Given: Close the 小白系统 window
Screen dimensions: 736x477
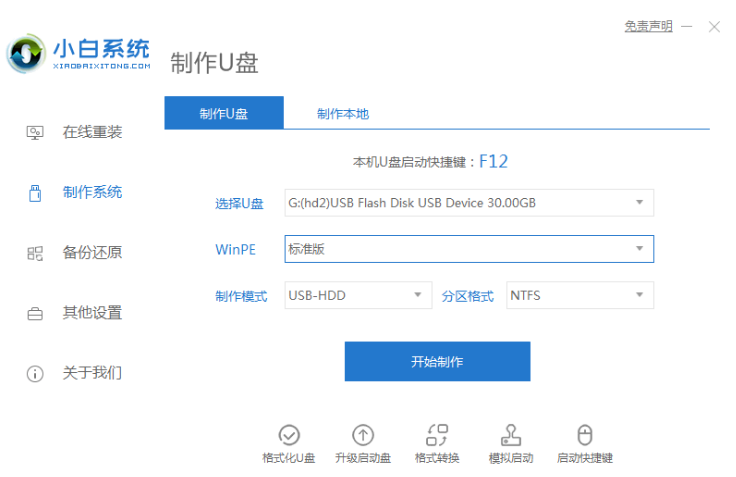Looking at the screenshot, I should tap(713, 27).
